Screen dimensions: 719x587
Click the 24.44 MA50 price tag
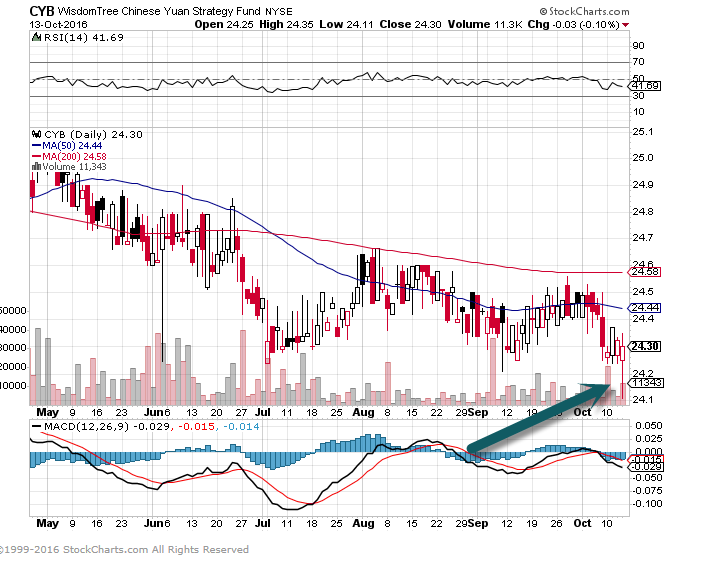tap(644, 308)
